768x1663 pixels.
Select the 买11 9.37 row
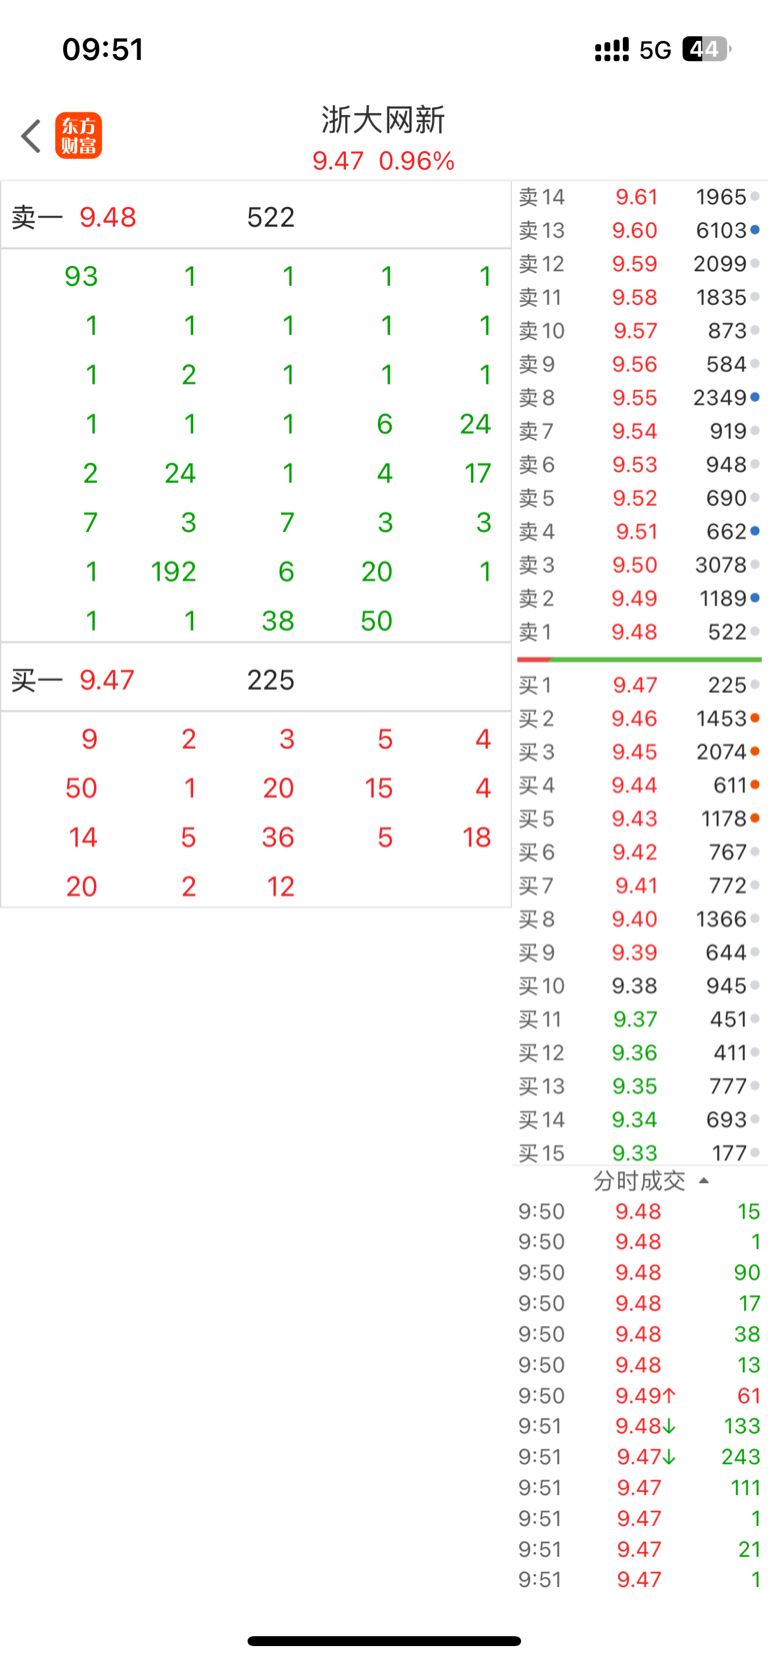pos(640,1019)
